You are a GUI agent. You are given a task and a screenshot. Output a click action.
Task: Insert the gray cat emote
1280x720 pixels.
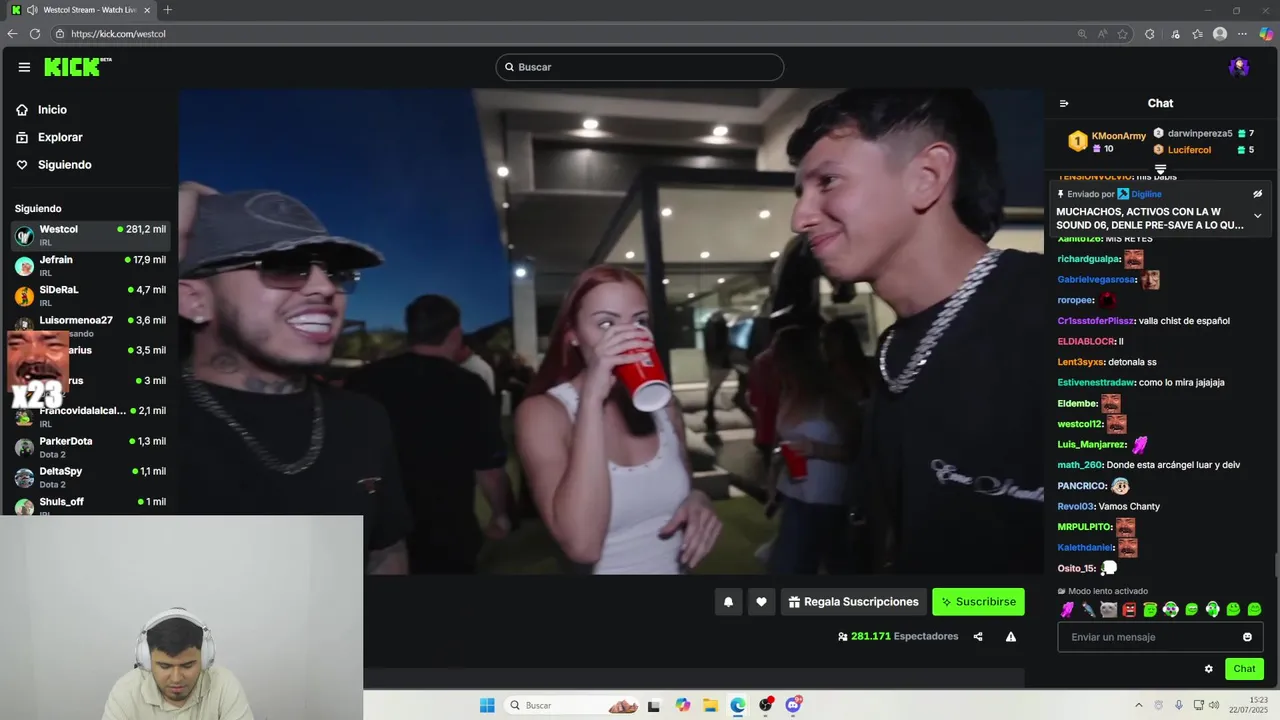pyautogui.click(x=1108, y=609)
